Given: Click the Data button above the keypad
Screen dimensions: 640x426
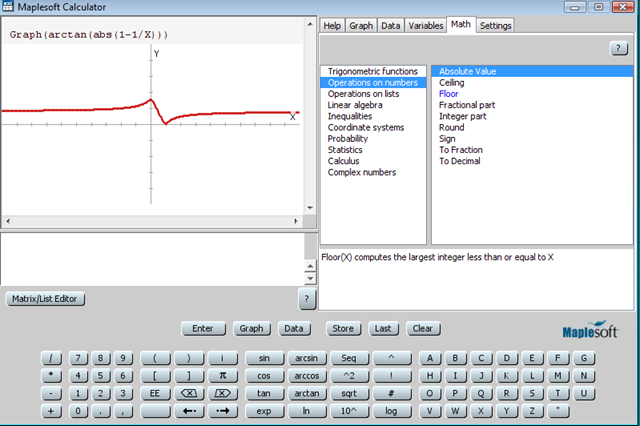Looking at the screenshot, I should pos(294,328).
